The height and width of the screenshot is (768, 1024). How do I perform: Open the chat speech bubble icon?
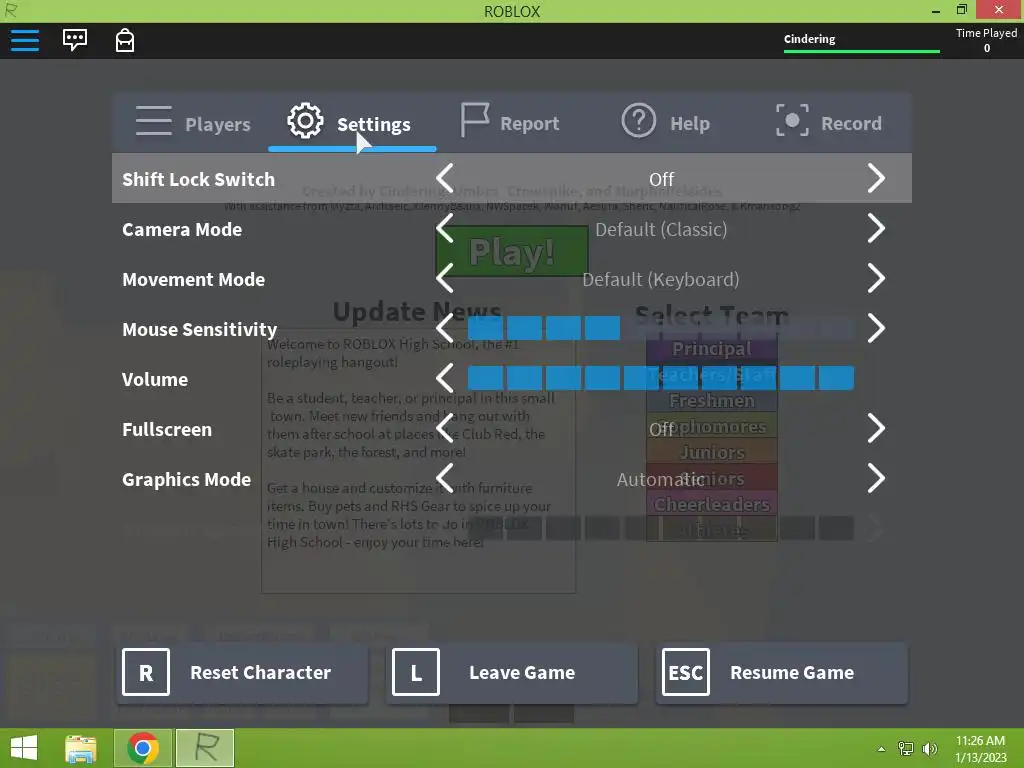pos(75,40)
